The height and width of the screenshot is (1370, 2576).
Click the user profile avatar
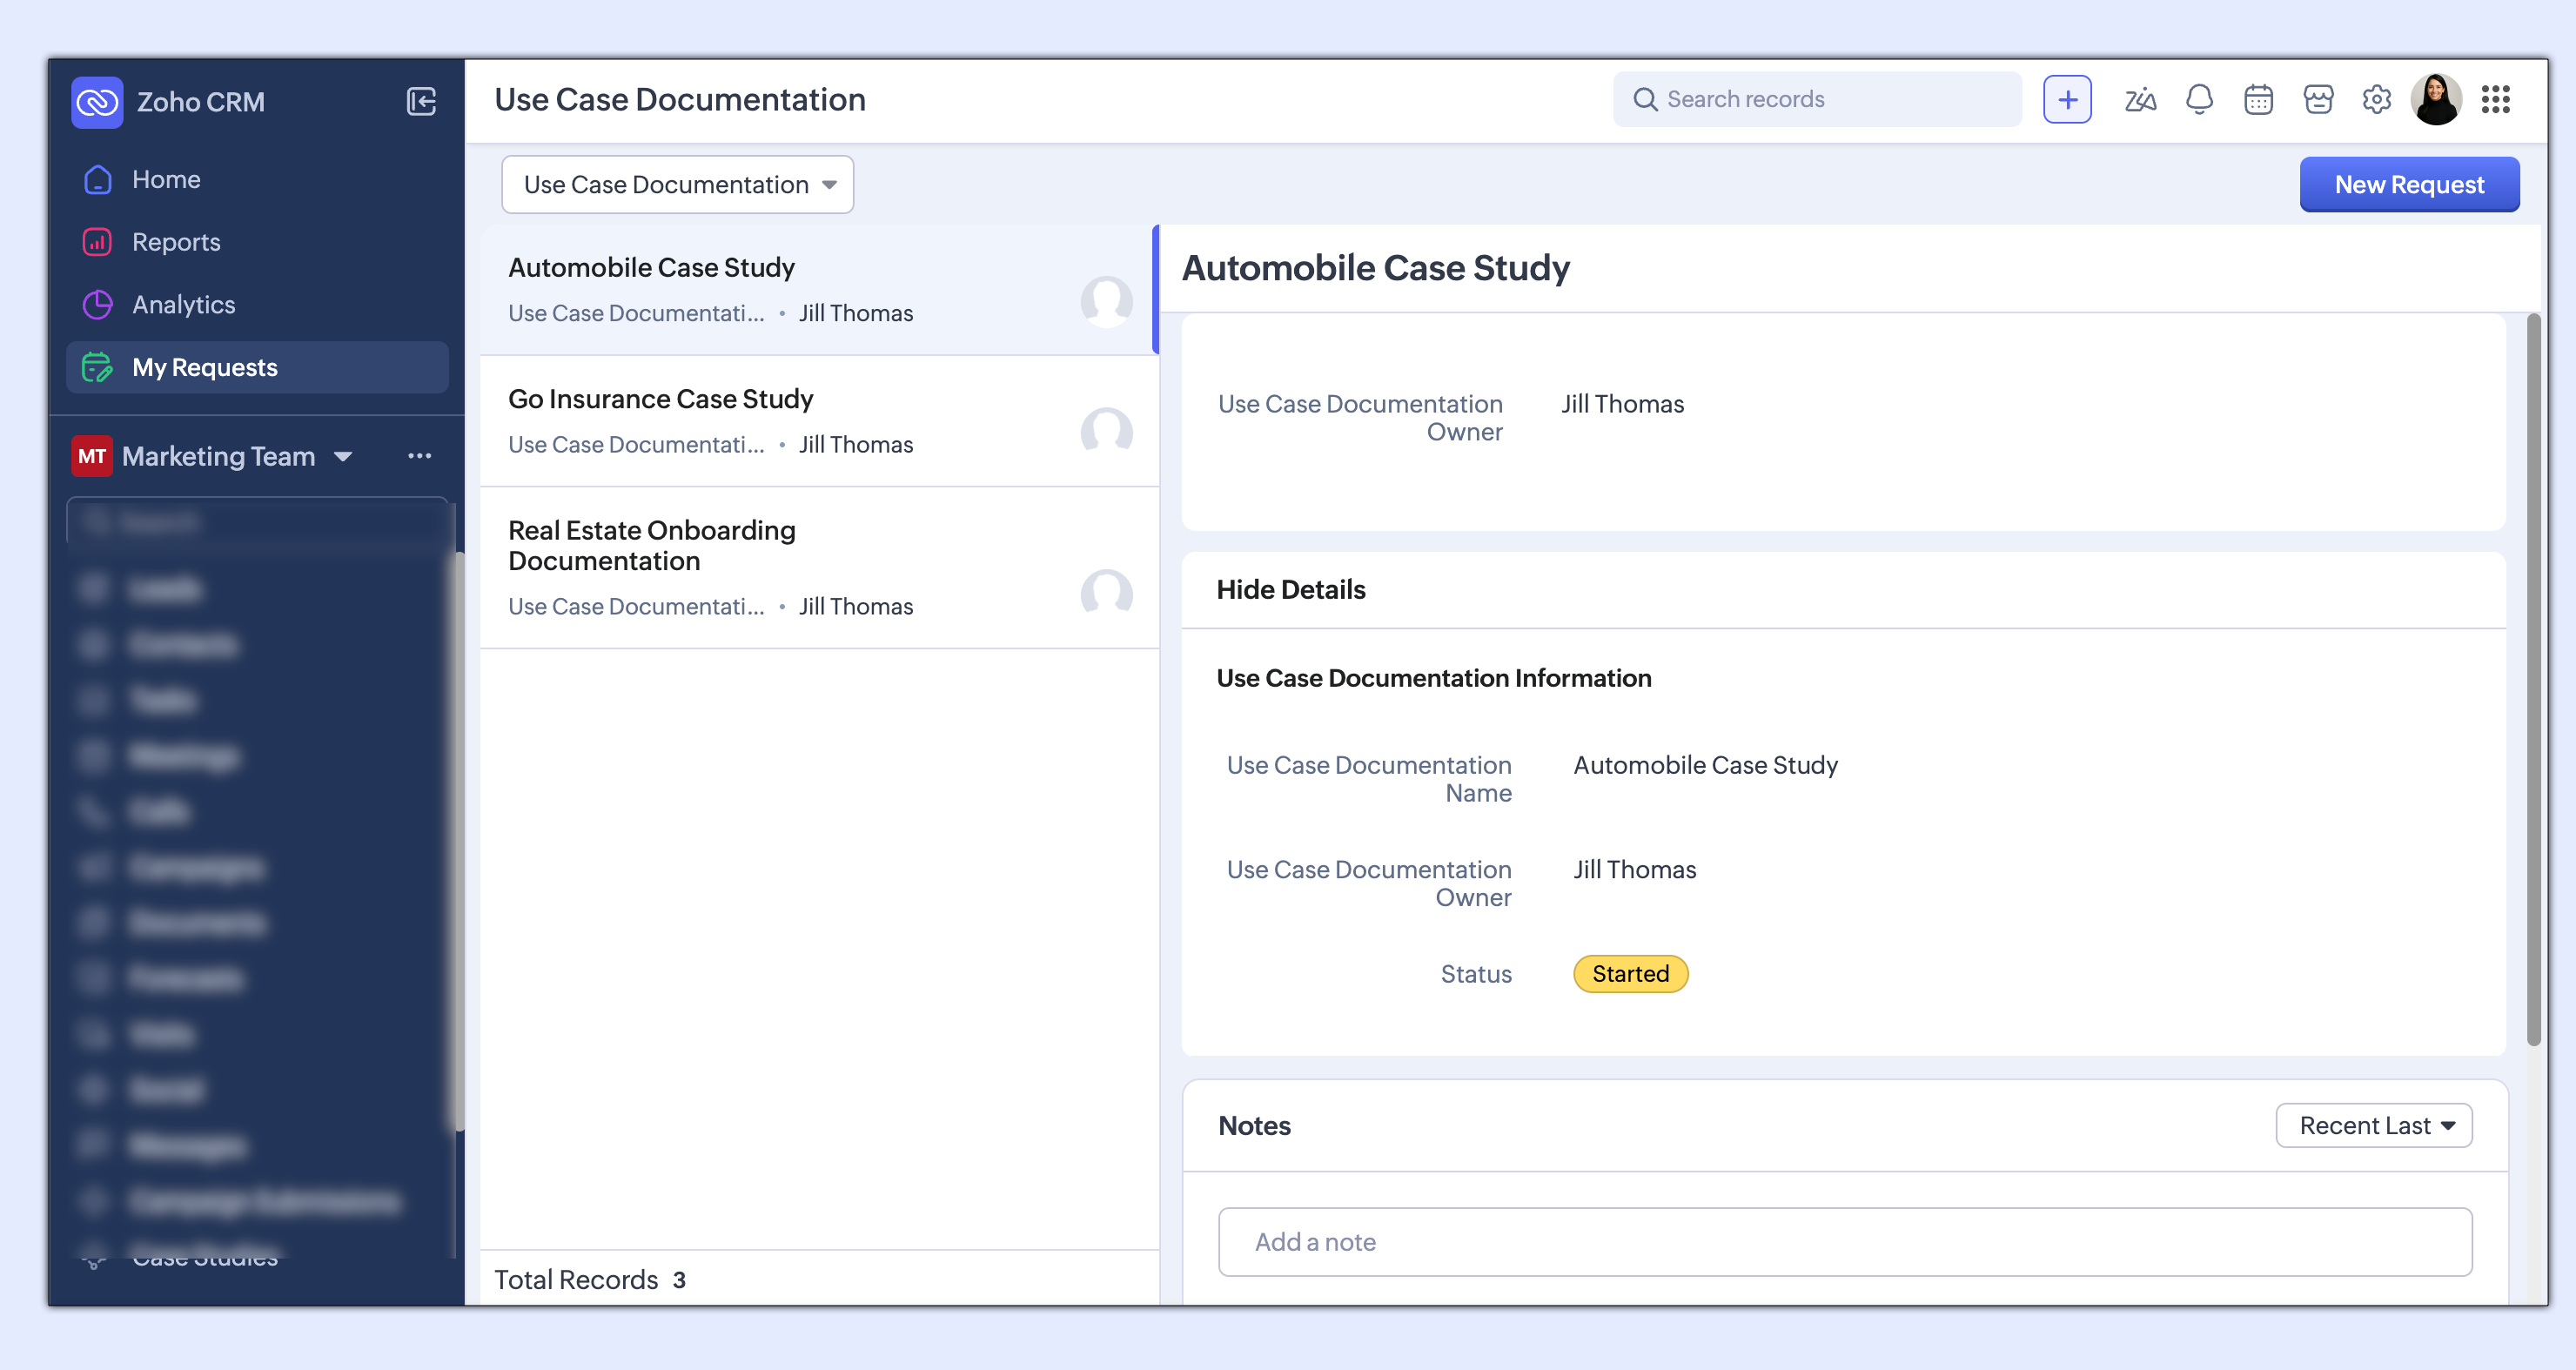click(x=2436, y=99)
